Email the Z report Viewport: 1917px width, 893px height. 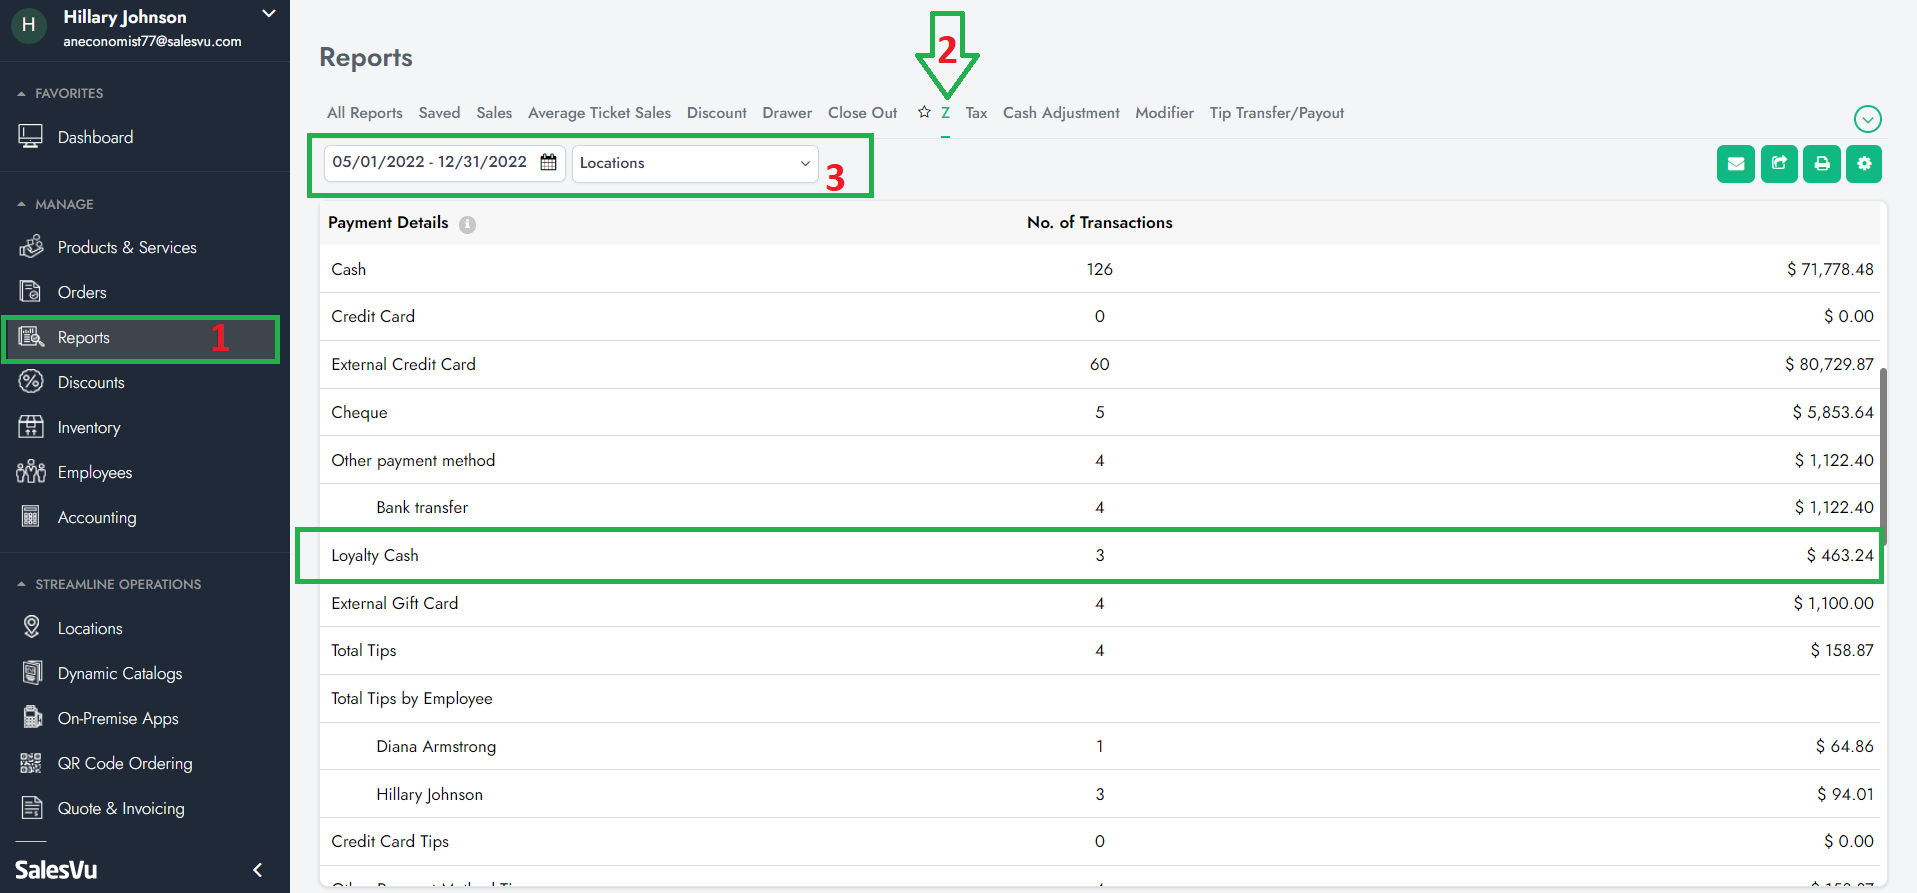coord(1735,164)
